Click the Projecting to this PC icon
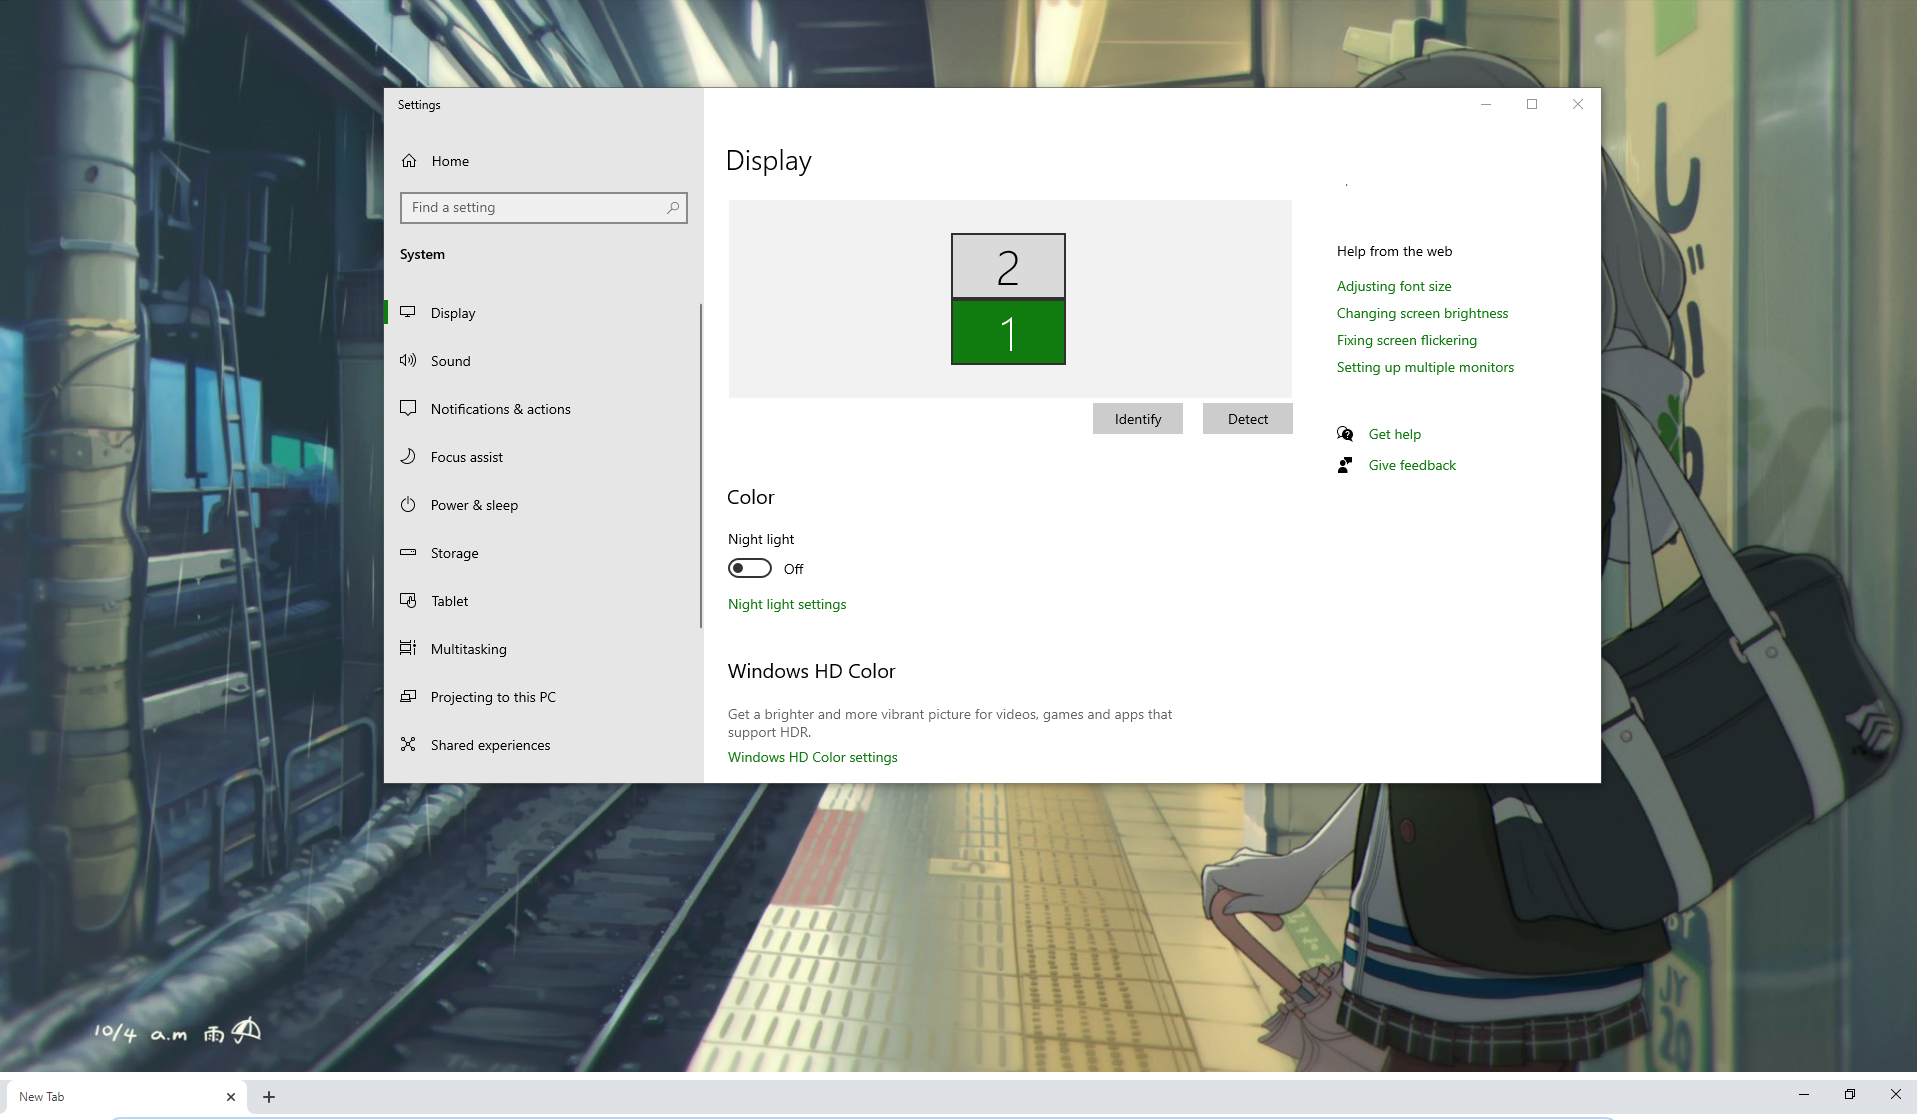Image resolution: width=1917 pixels, height=1120 pixels. click(408, 696)
